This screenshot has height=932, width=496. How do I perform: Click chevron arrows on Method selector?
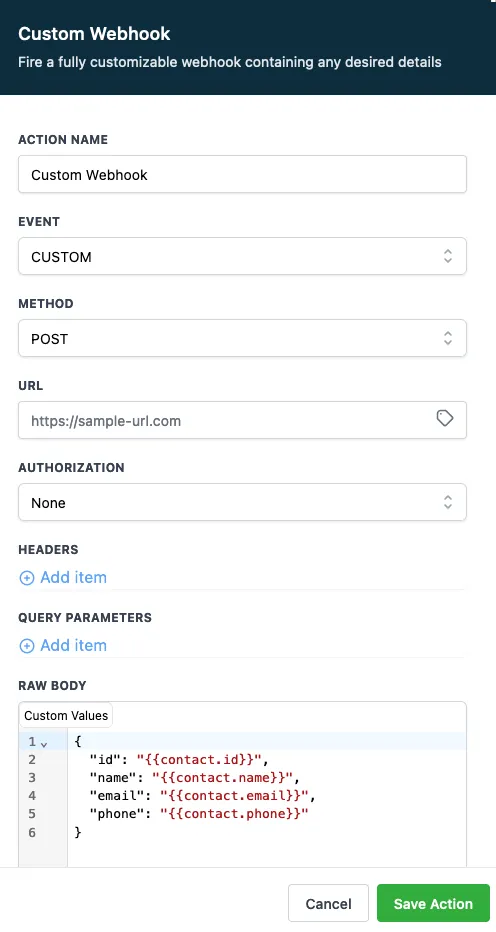(x=448, y=338)
